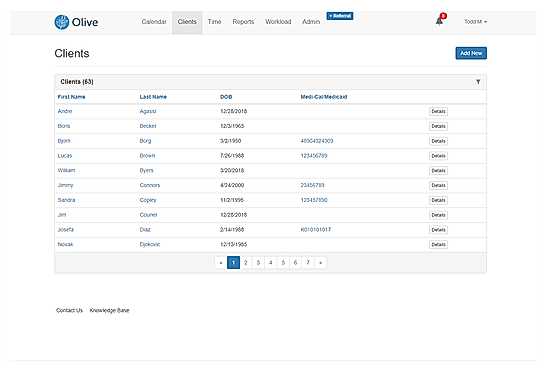The height and width of the screenshot is (368, 546).
Task: Open the Time tab
Action: tap(214, 22)
